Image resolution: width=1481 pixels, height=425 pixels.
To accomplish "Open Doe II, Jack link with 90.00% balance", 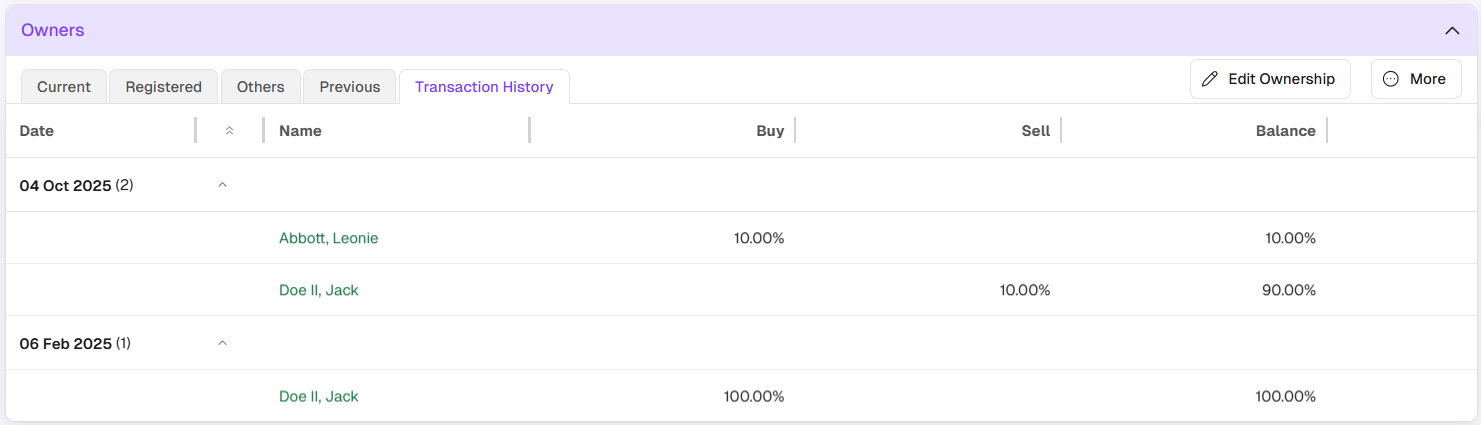I will (x=318, y=290).
